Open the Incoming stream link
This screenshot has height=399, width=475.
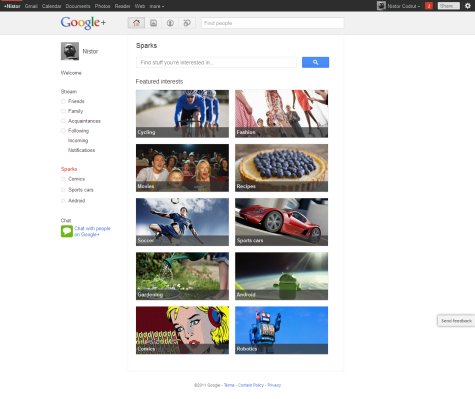(x=78, y=140)
